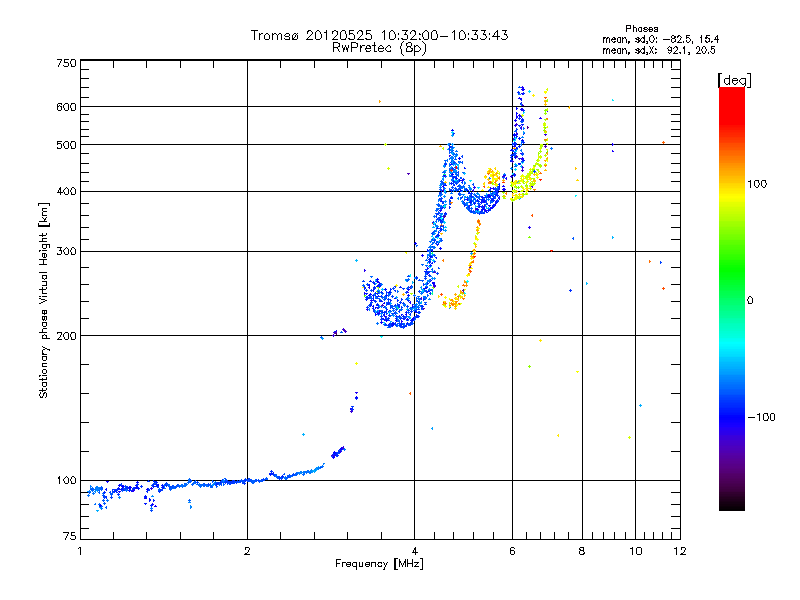
Task: Select the 'RwPretec (8p)' subtitle
Action: tap(379, 48)
